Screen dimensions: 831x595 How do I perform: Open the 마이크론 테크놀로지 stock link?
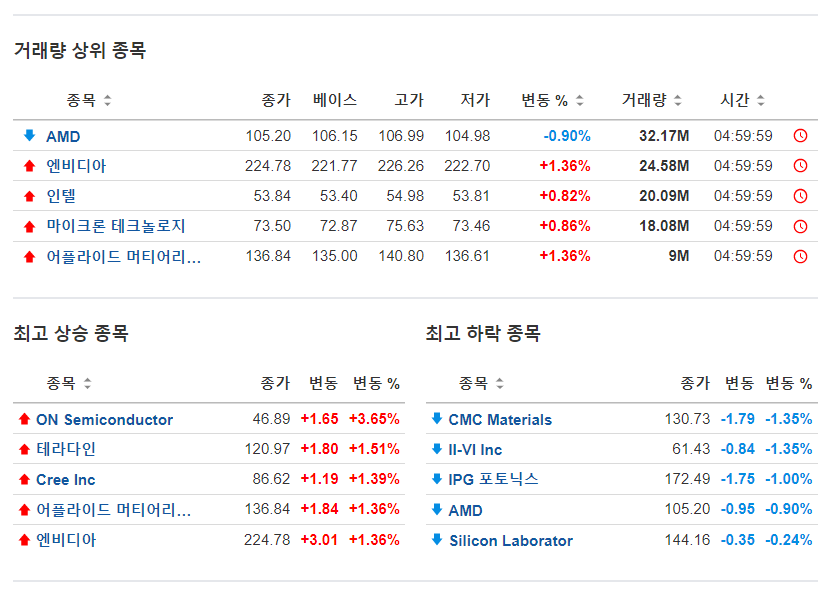[116, 226]
